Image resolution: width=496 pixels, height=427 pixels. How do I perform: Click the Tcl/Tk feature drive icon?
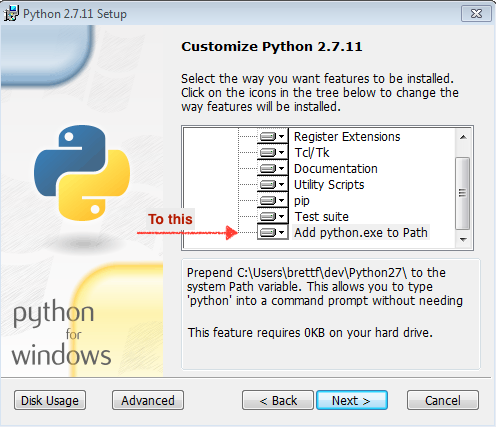click(268, 153)
